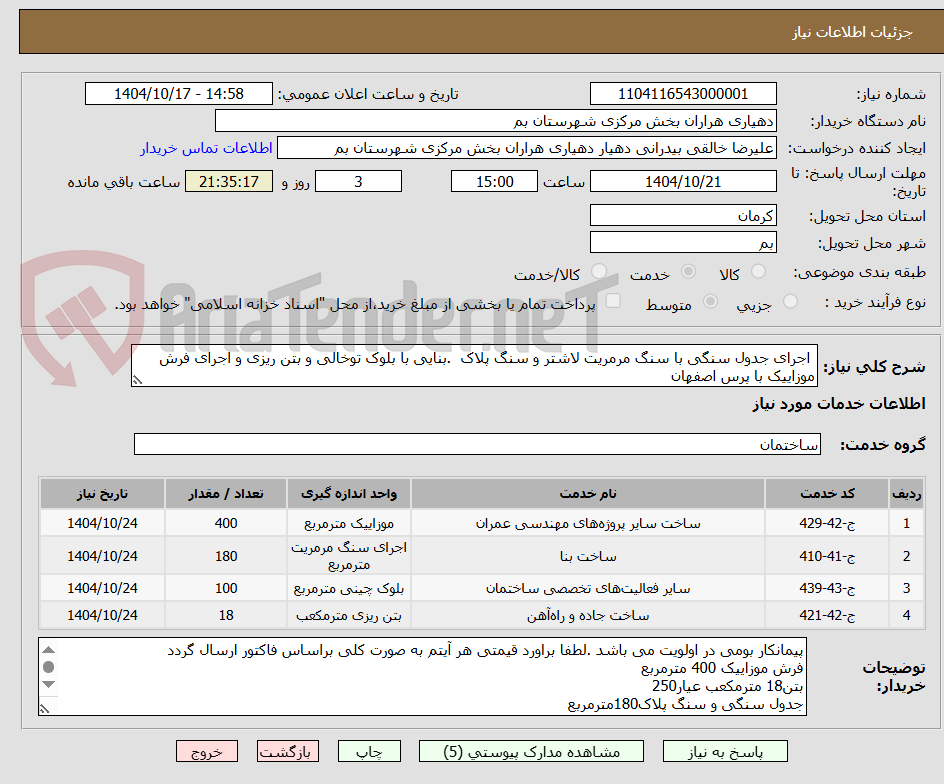Choose the جزیی purchase type radio
Image resolution: width=944 pixels, height=784 pixels.
[x=790, y=302]
